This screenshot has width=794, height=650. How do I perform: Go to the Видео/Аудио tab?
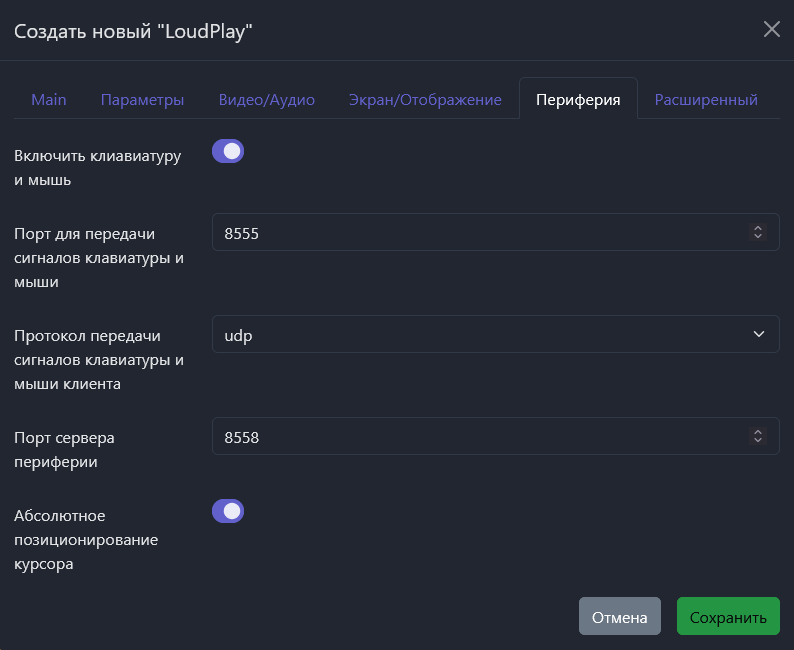click(x=266, y=100)
